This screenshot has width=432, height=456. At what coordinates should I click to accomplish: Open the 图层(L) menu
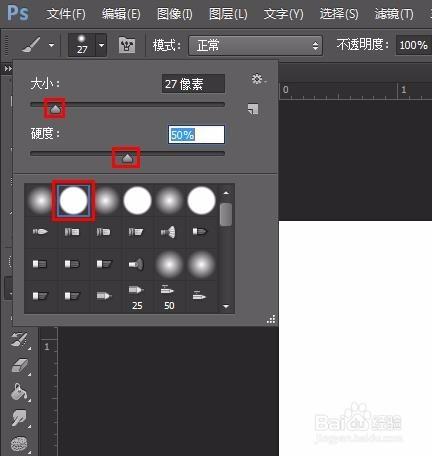point(228,14)
